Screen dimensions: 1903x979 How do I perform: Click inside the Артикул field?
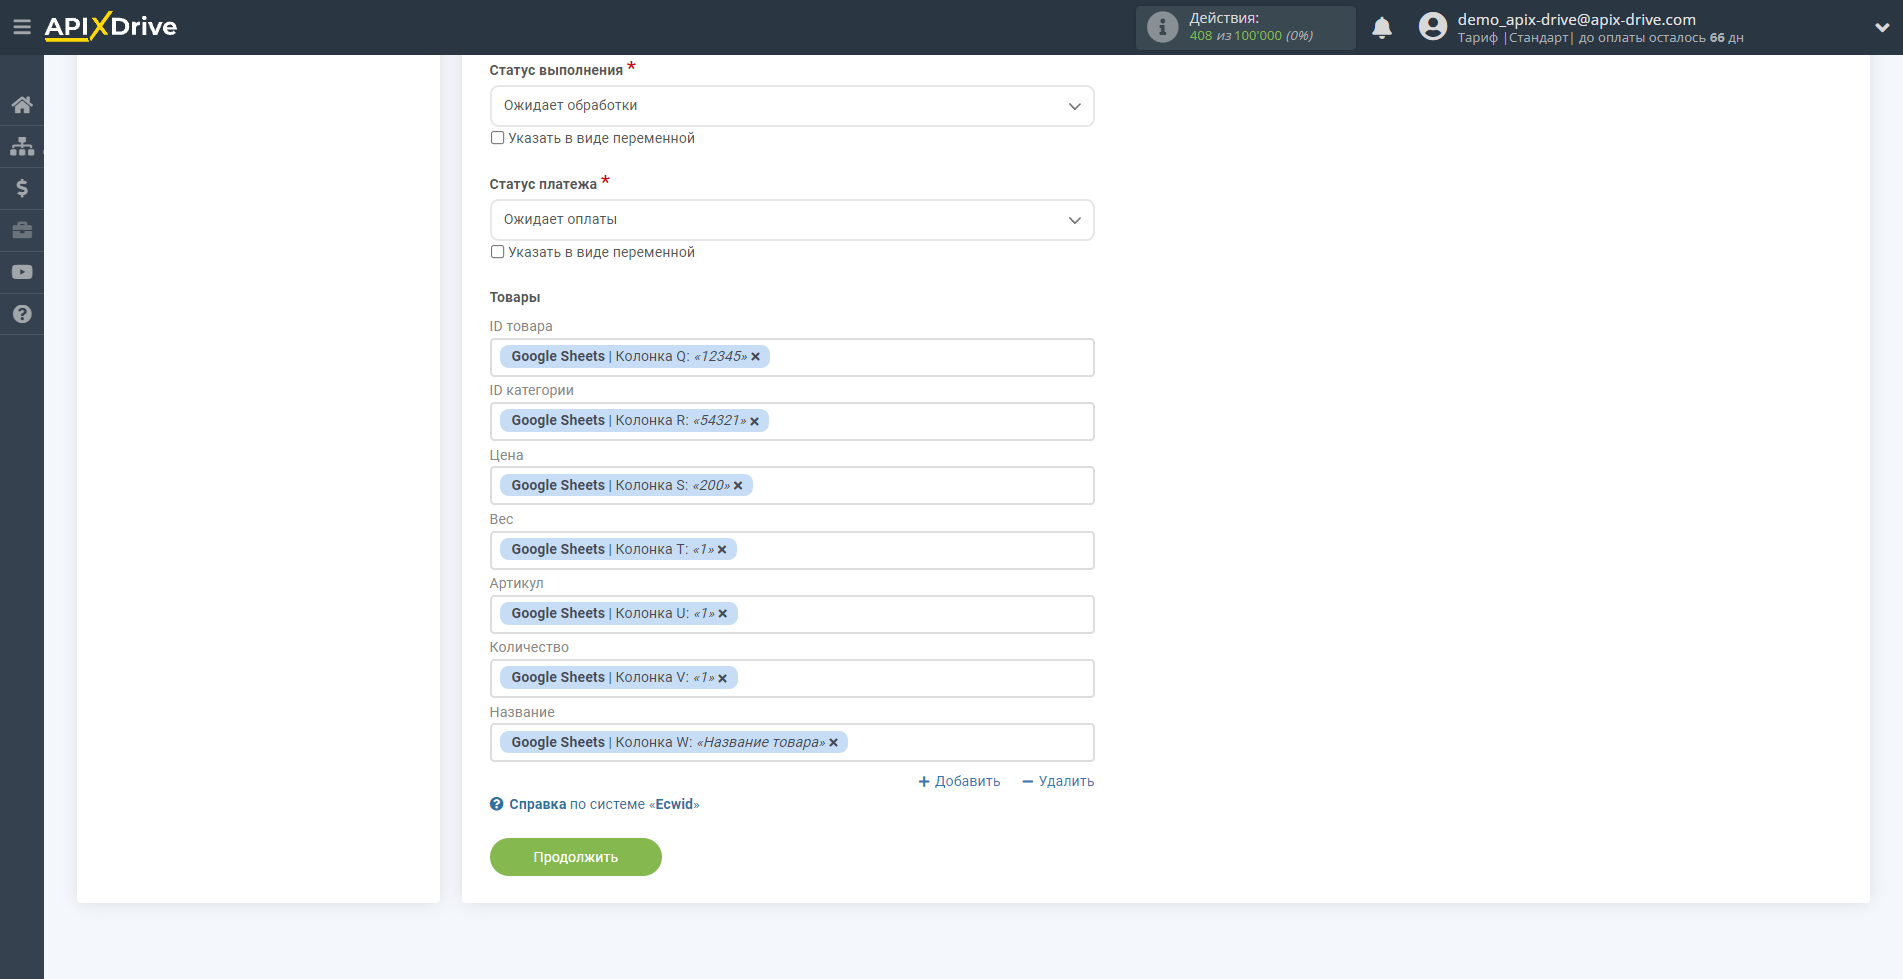(792, 614)
